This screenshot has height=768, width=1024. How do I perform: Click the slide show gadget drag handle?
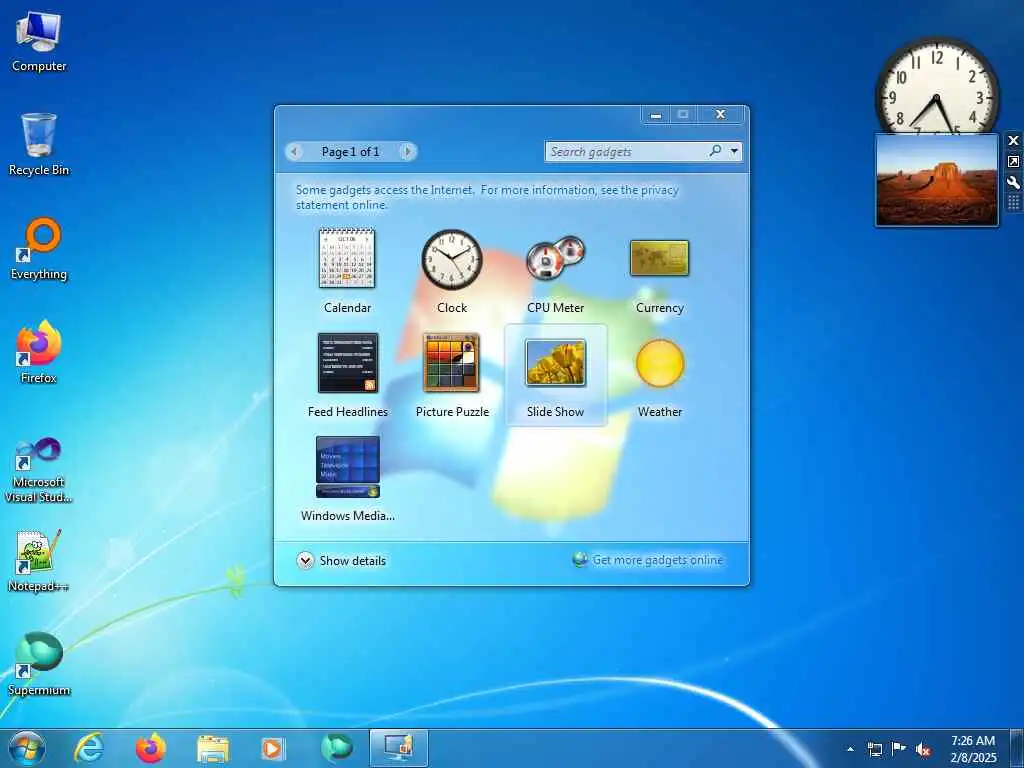[x=1013, y=202]
